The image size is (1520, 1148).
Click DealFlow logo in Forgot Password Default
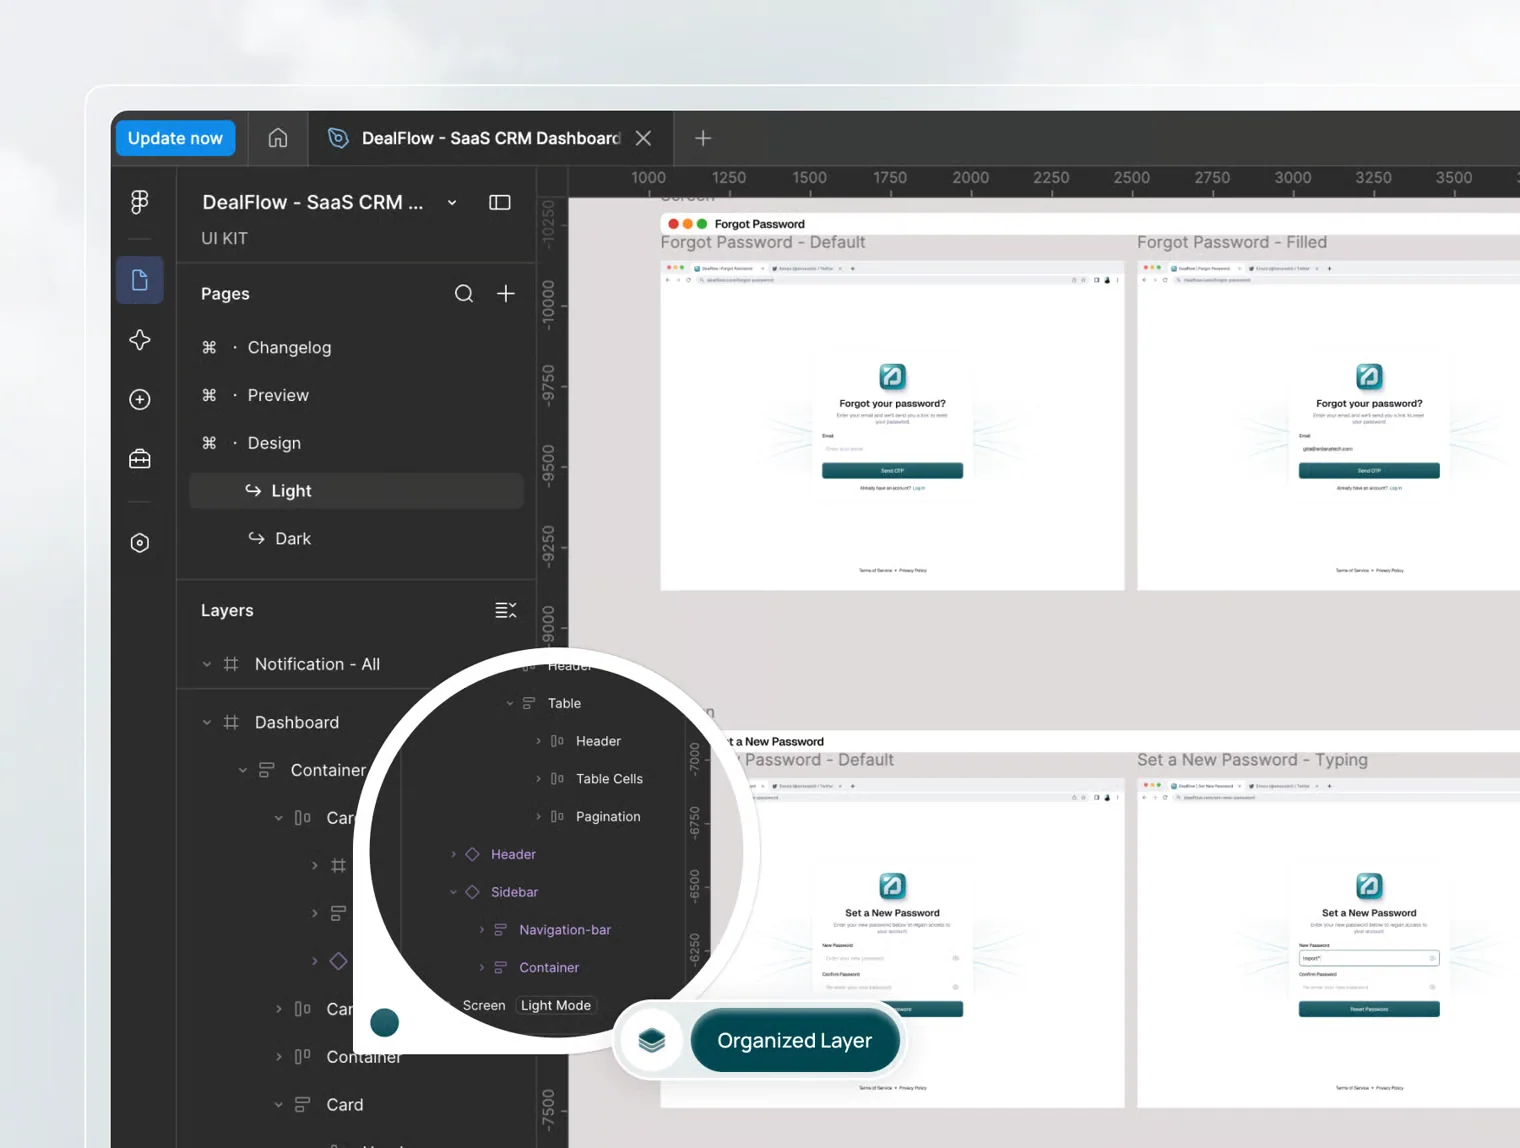(x=892, y=377)
